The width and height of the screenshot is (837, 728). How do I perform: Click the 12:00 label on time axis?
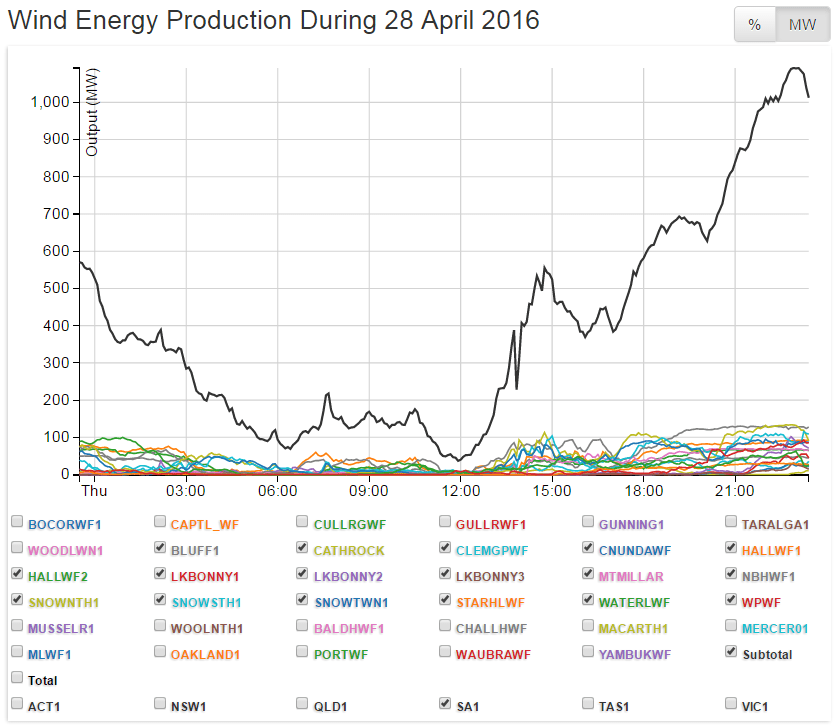(x=460, y=491)
